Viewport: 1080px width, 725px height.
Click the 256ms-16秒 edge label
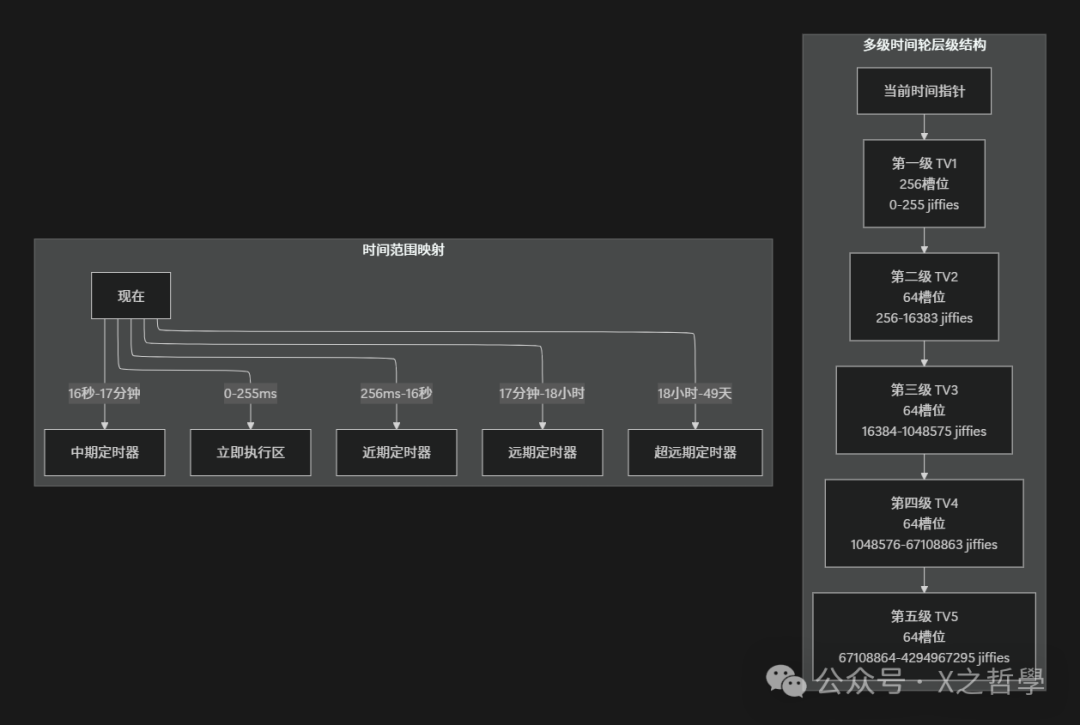click(x=396, y=393)
